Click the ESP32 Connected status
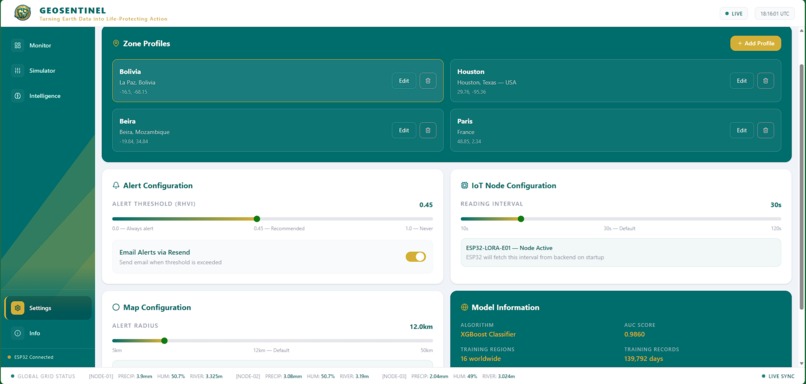 pyautogui.click(x=30, y=357)
